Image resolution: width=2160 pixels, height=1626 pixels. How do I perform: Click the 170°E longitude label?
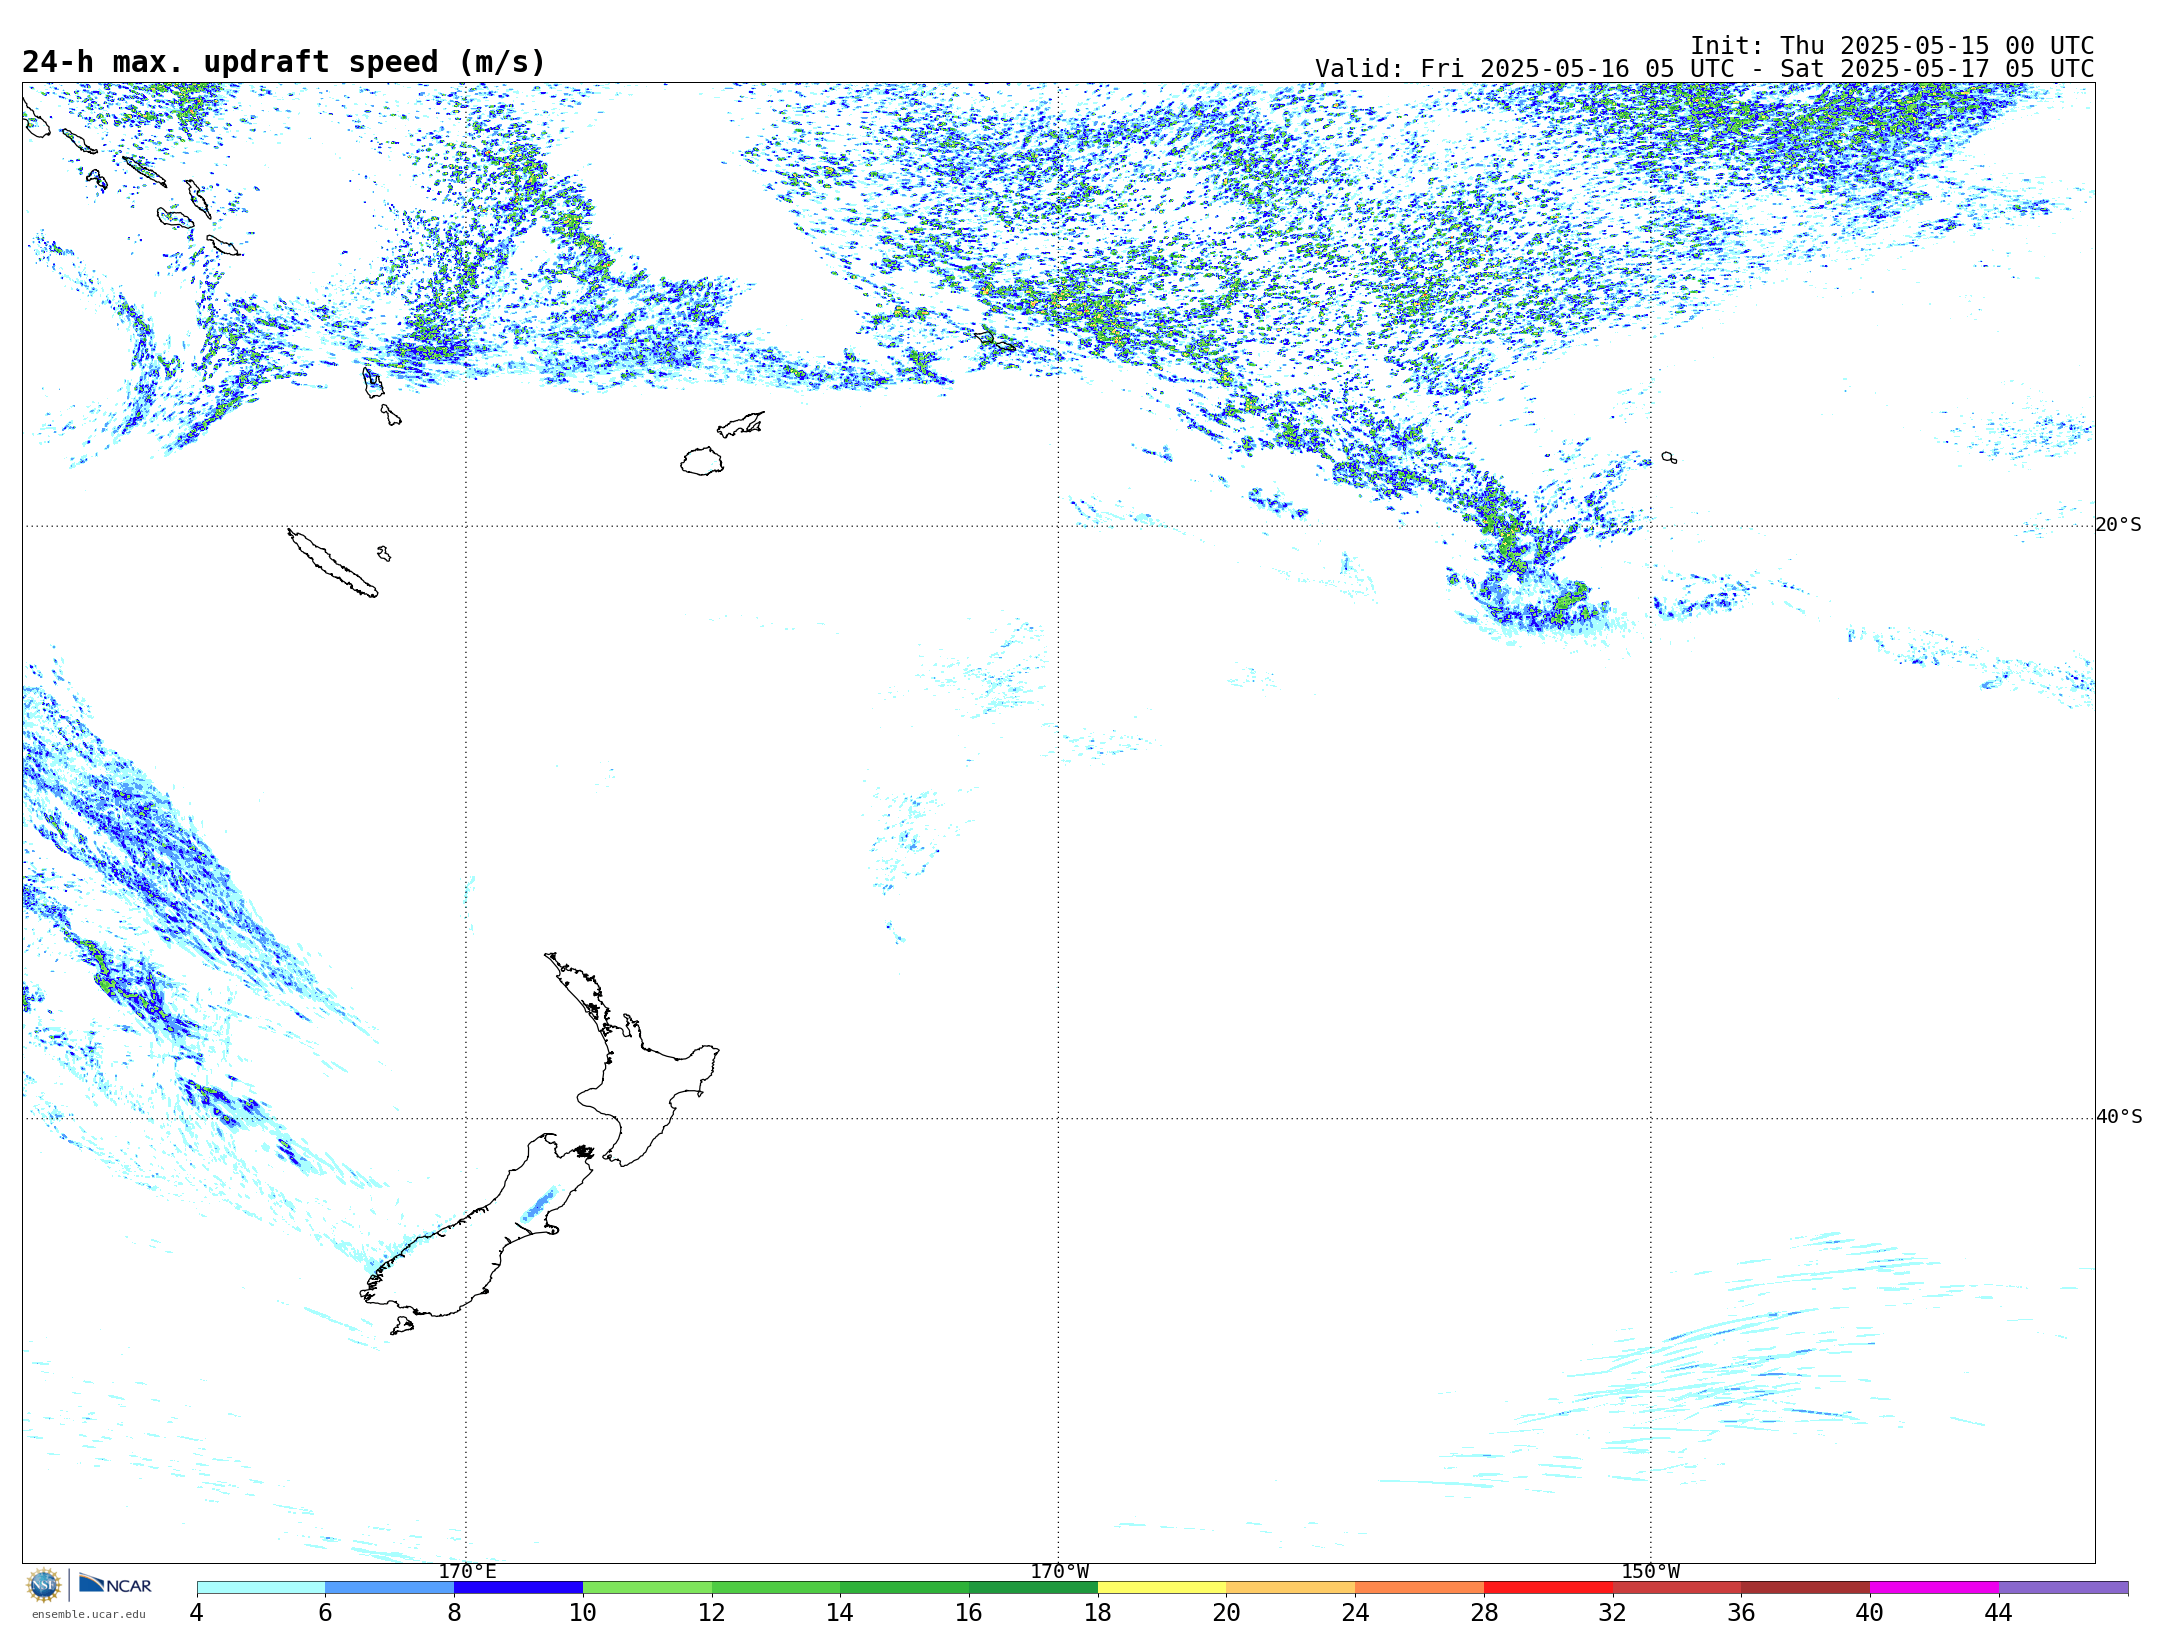467,1571
